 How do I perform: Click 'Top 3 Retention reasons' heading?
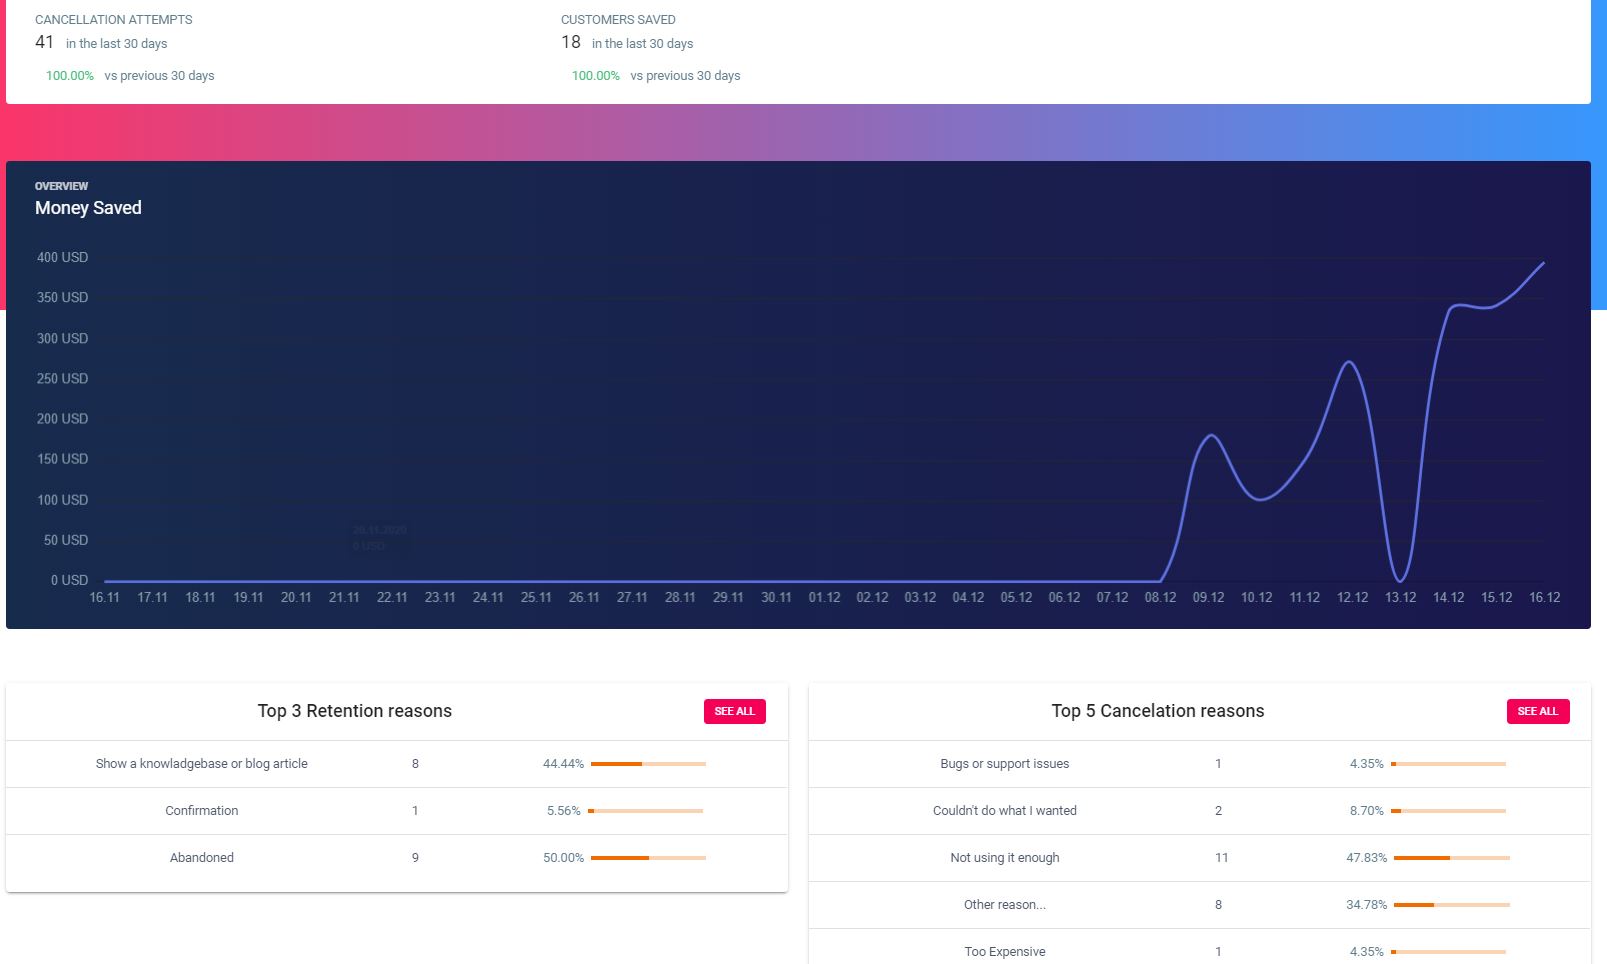(x=354, y=711)
